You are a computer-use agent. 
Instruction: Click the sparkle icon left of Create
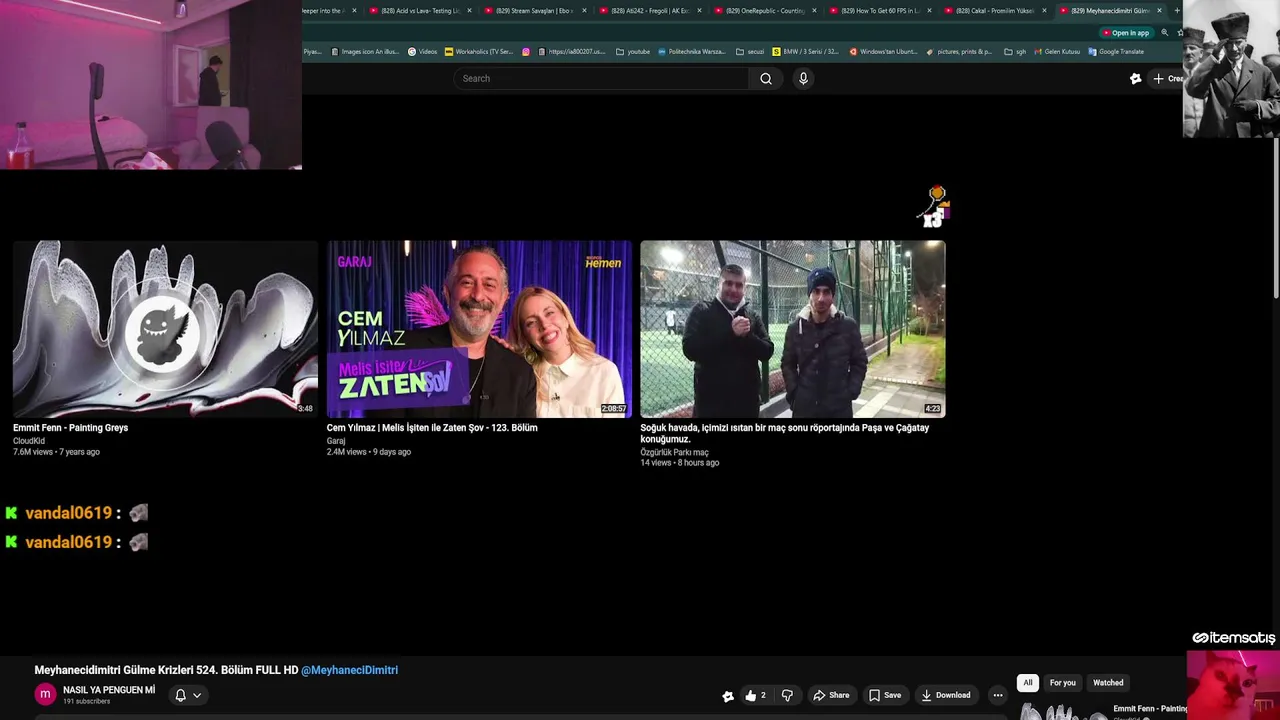(x=1135, y=79)
